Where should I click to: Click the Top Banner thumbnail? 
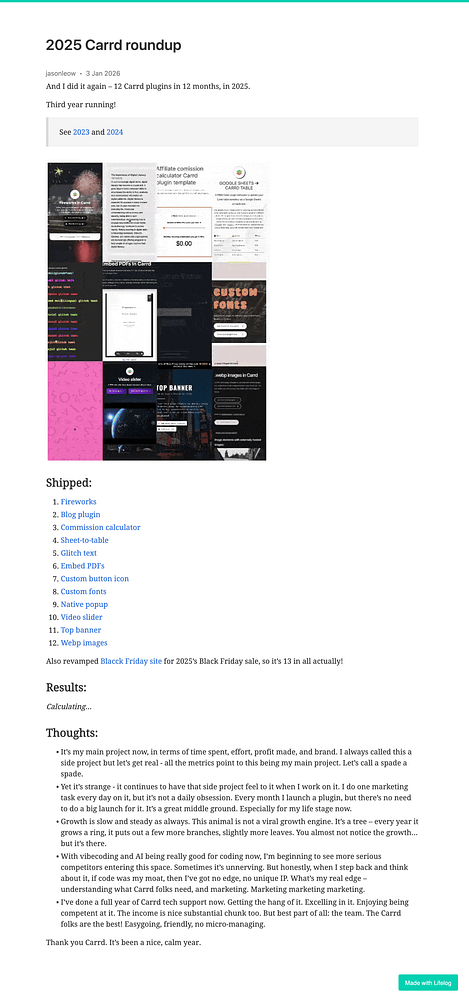tap(184, 412)
